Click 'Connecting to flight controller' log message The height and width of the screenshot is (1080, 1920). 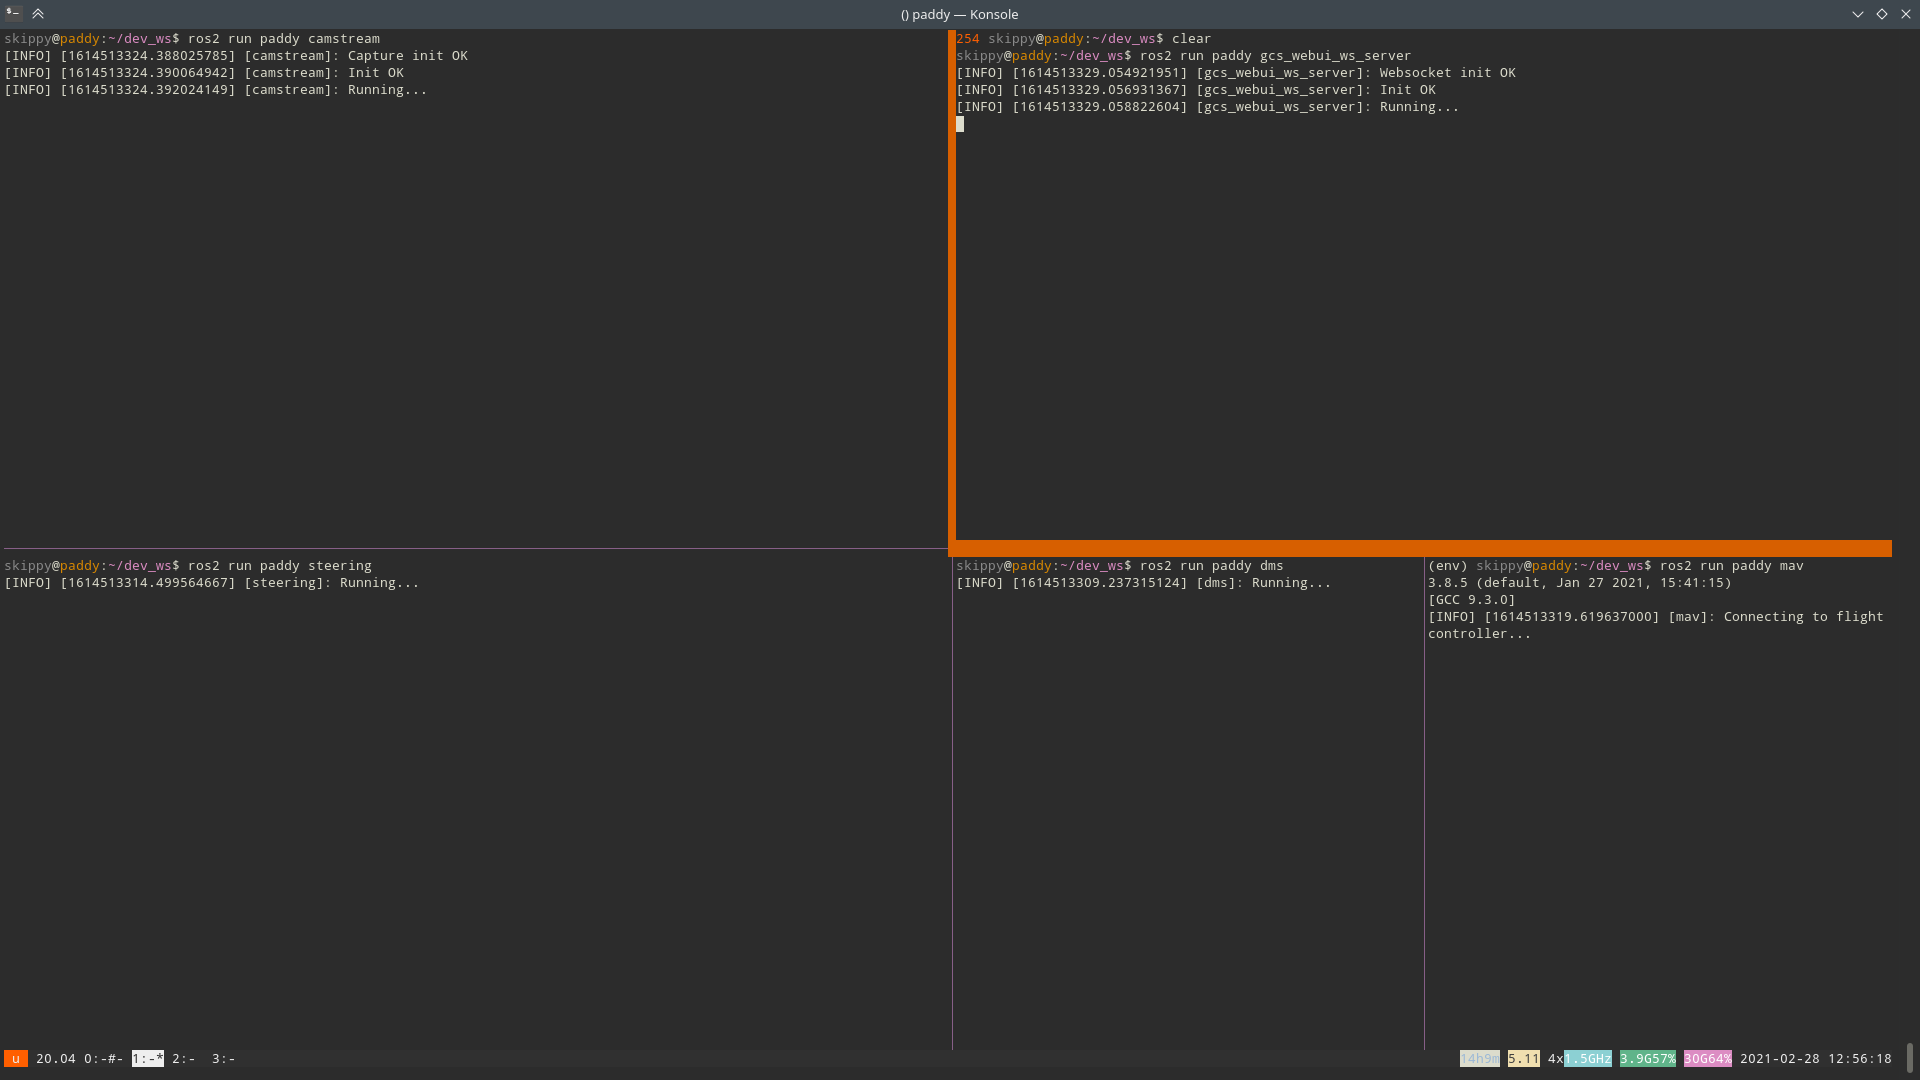[1656, 625]
